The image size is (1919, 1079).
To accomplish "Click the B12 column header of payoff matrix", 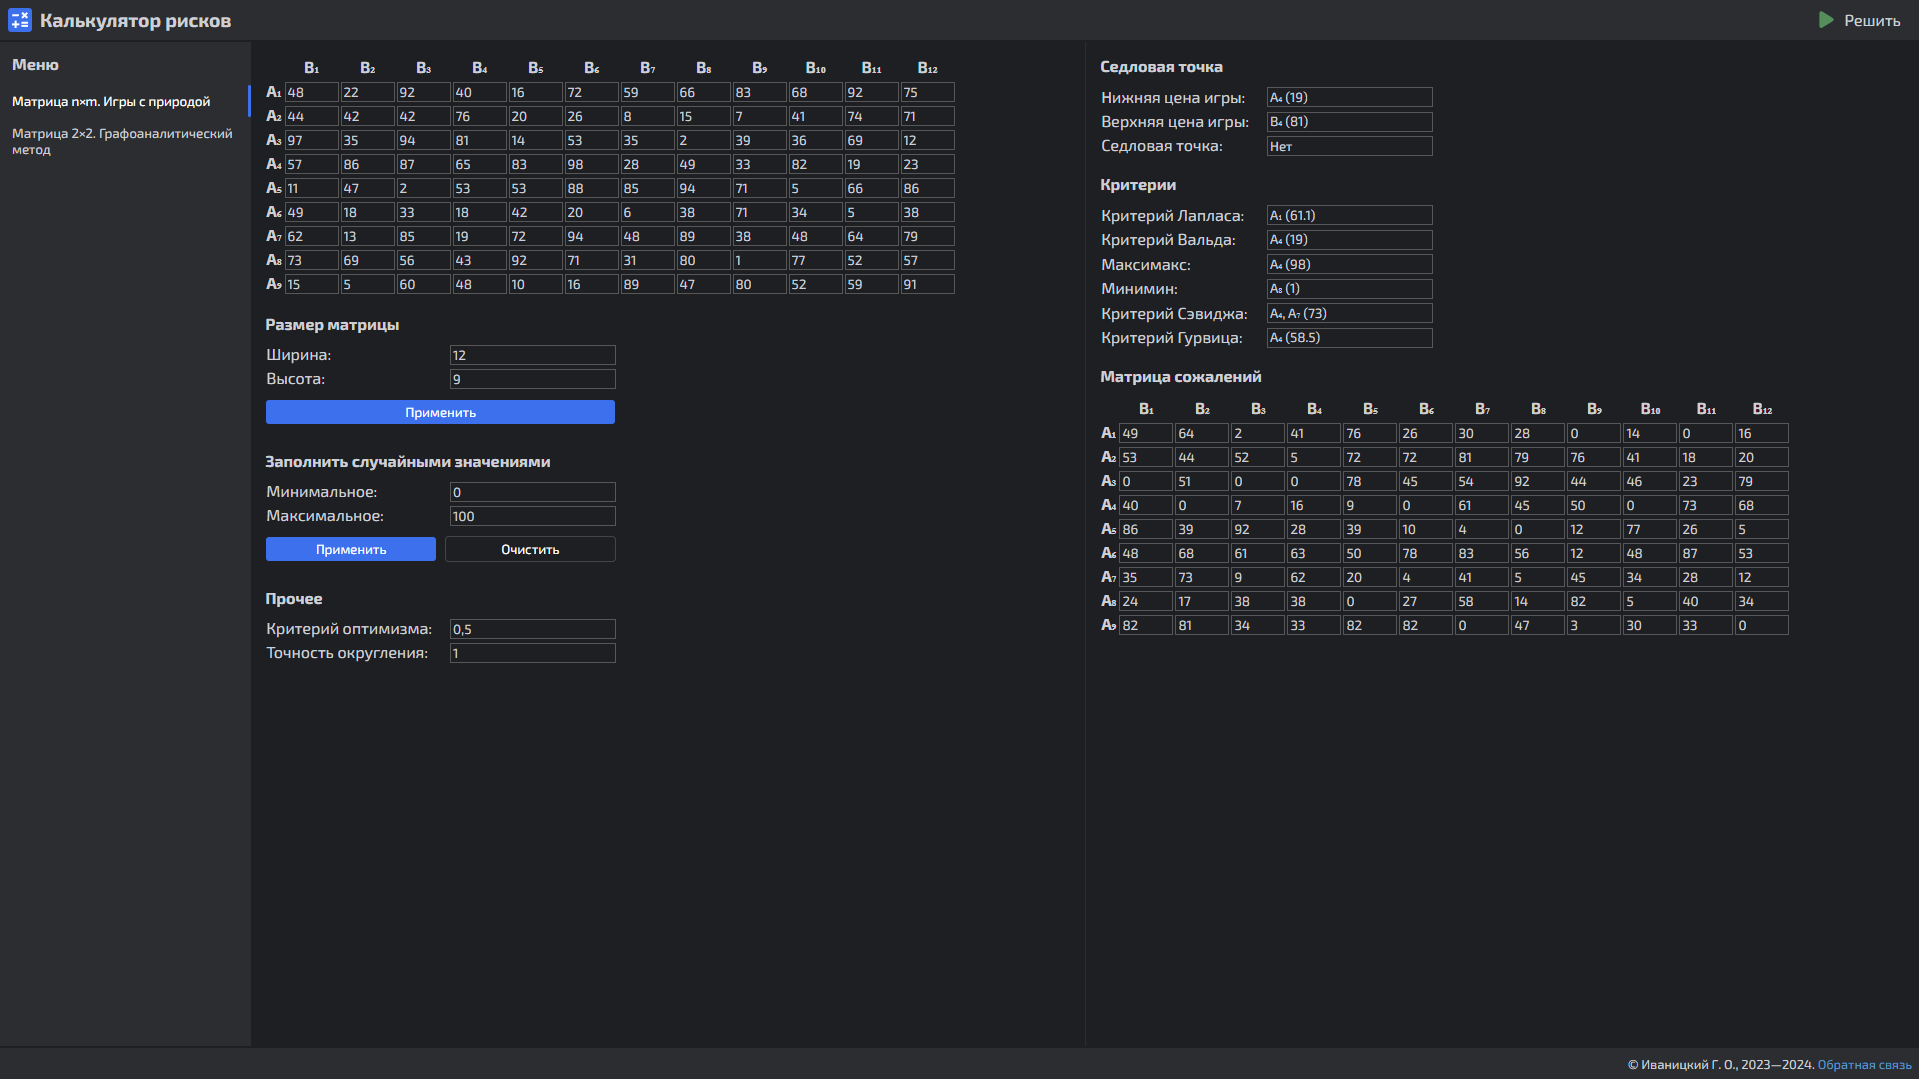I will pyautogui.click(x=927, y=68).
